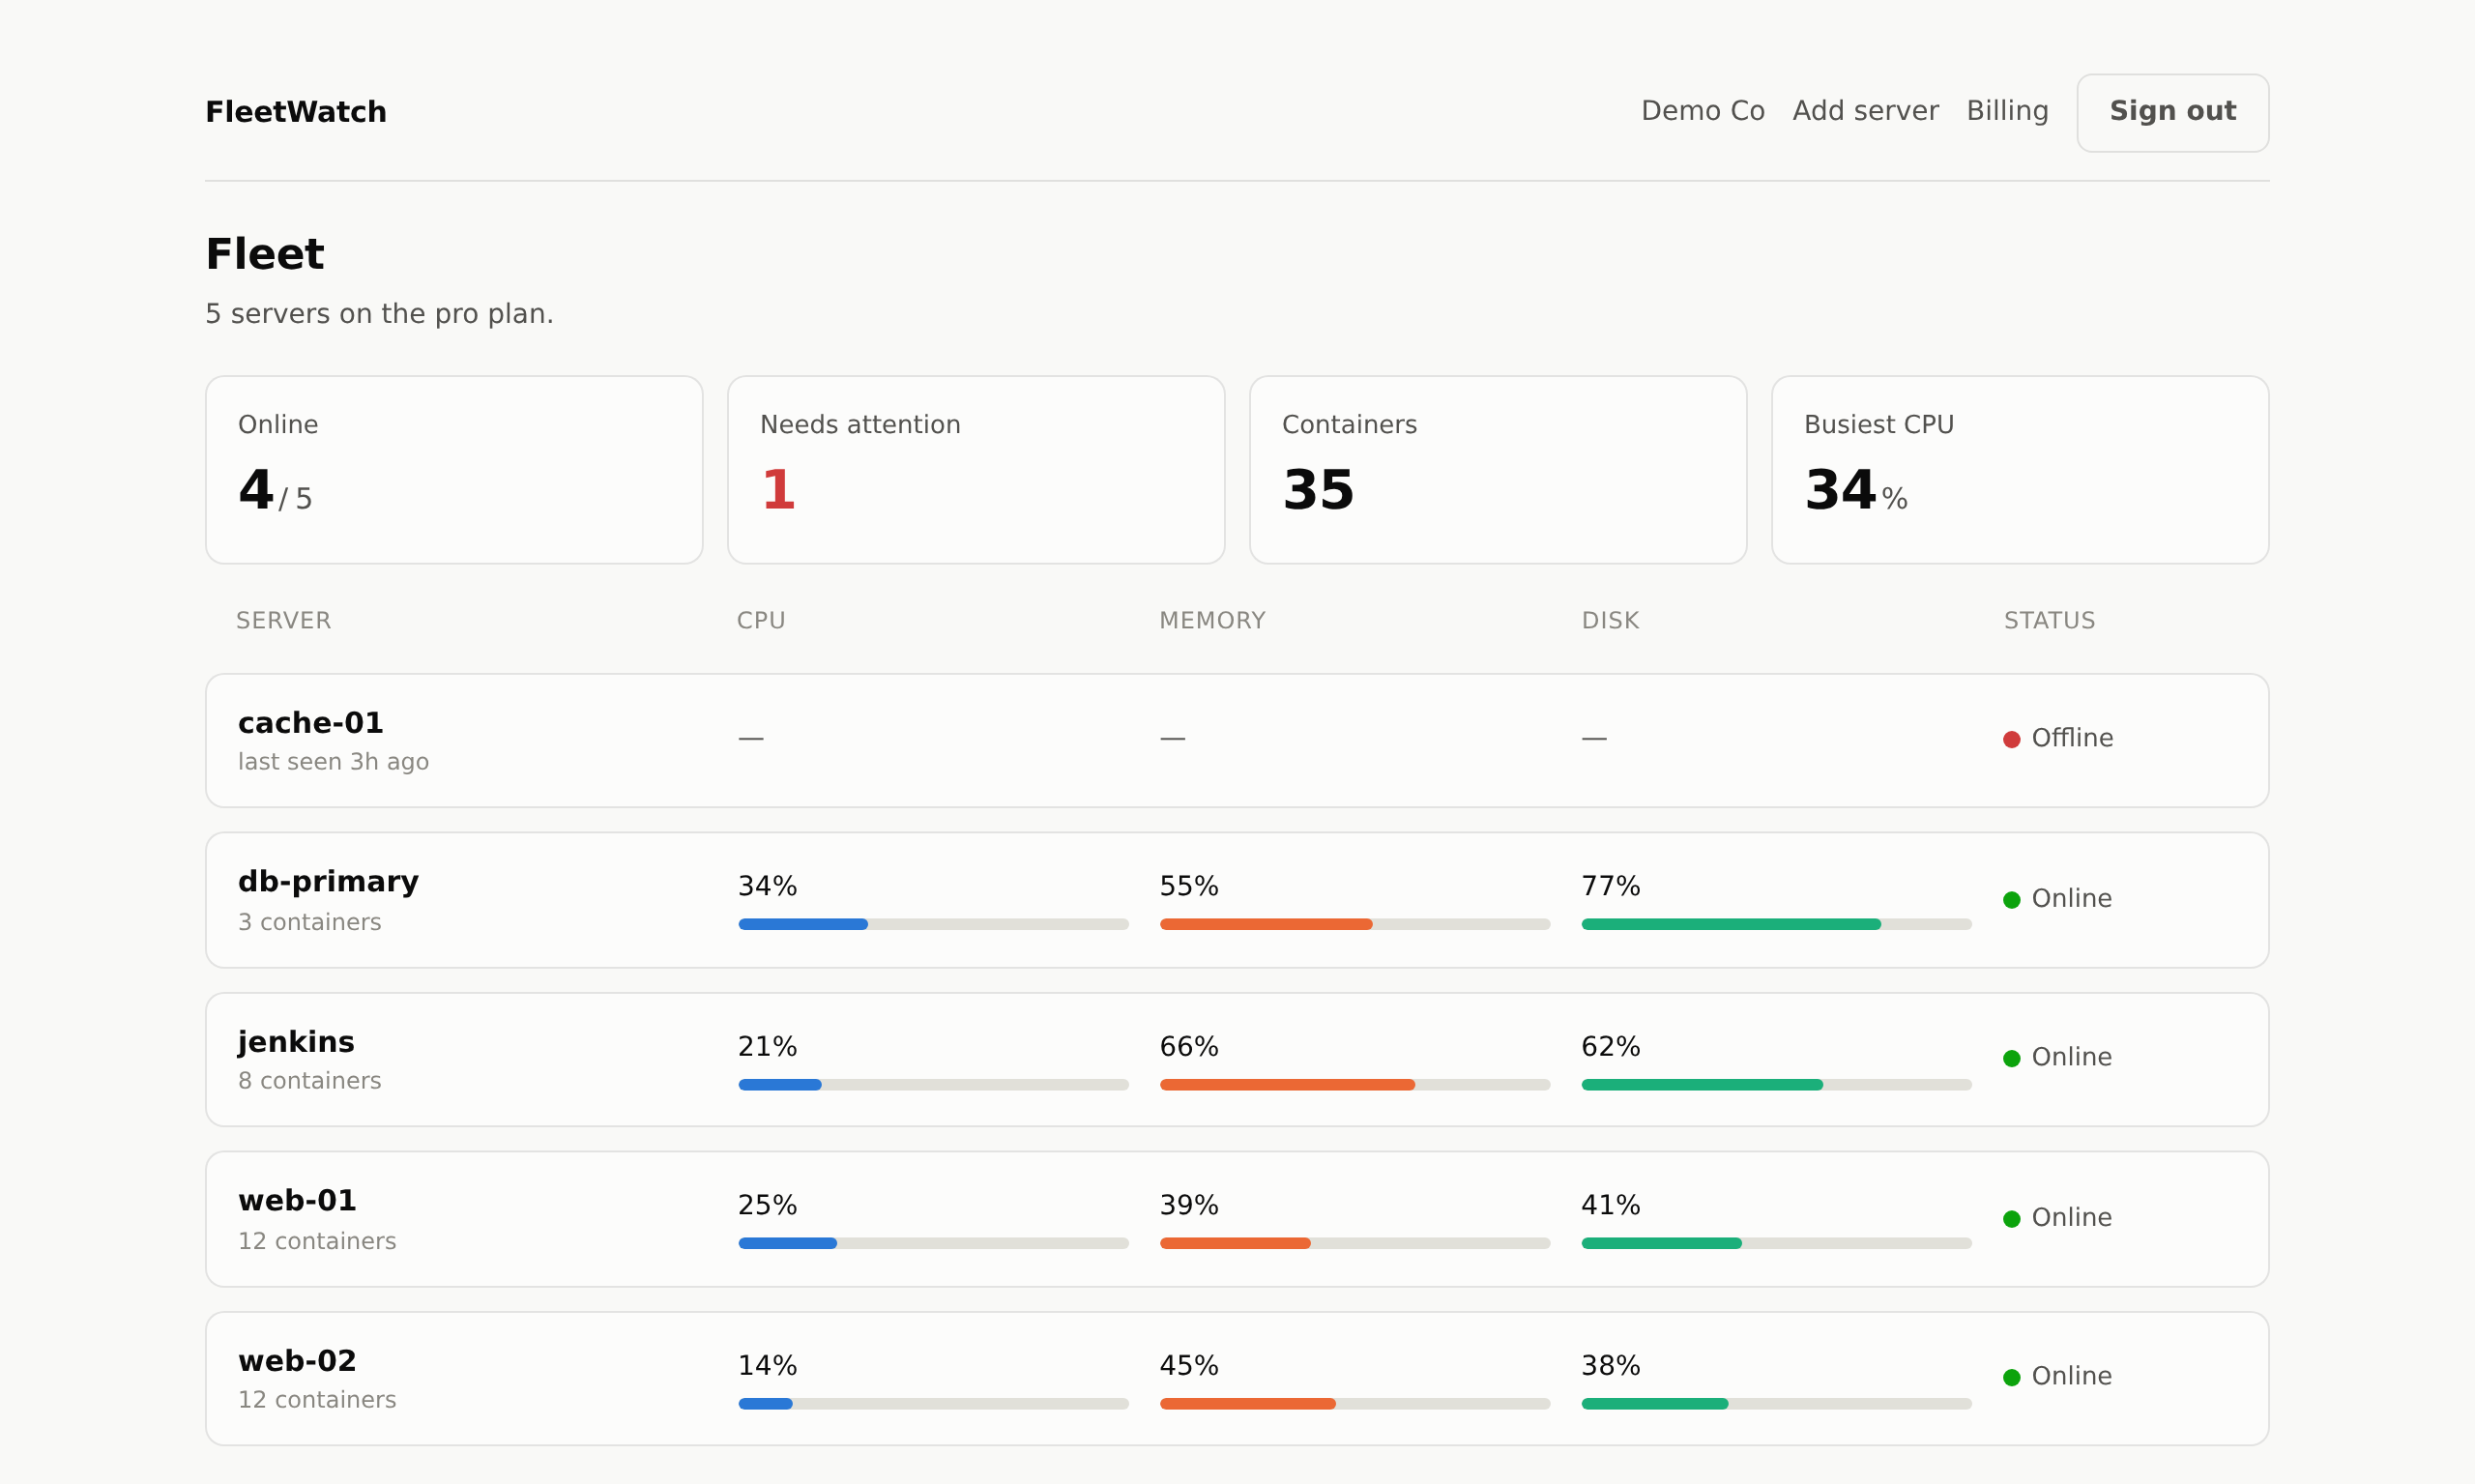Click the web-01 disk 41% bar
2475x1484 pixels.
tap(1776, 1243)
